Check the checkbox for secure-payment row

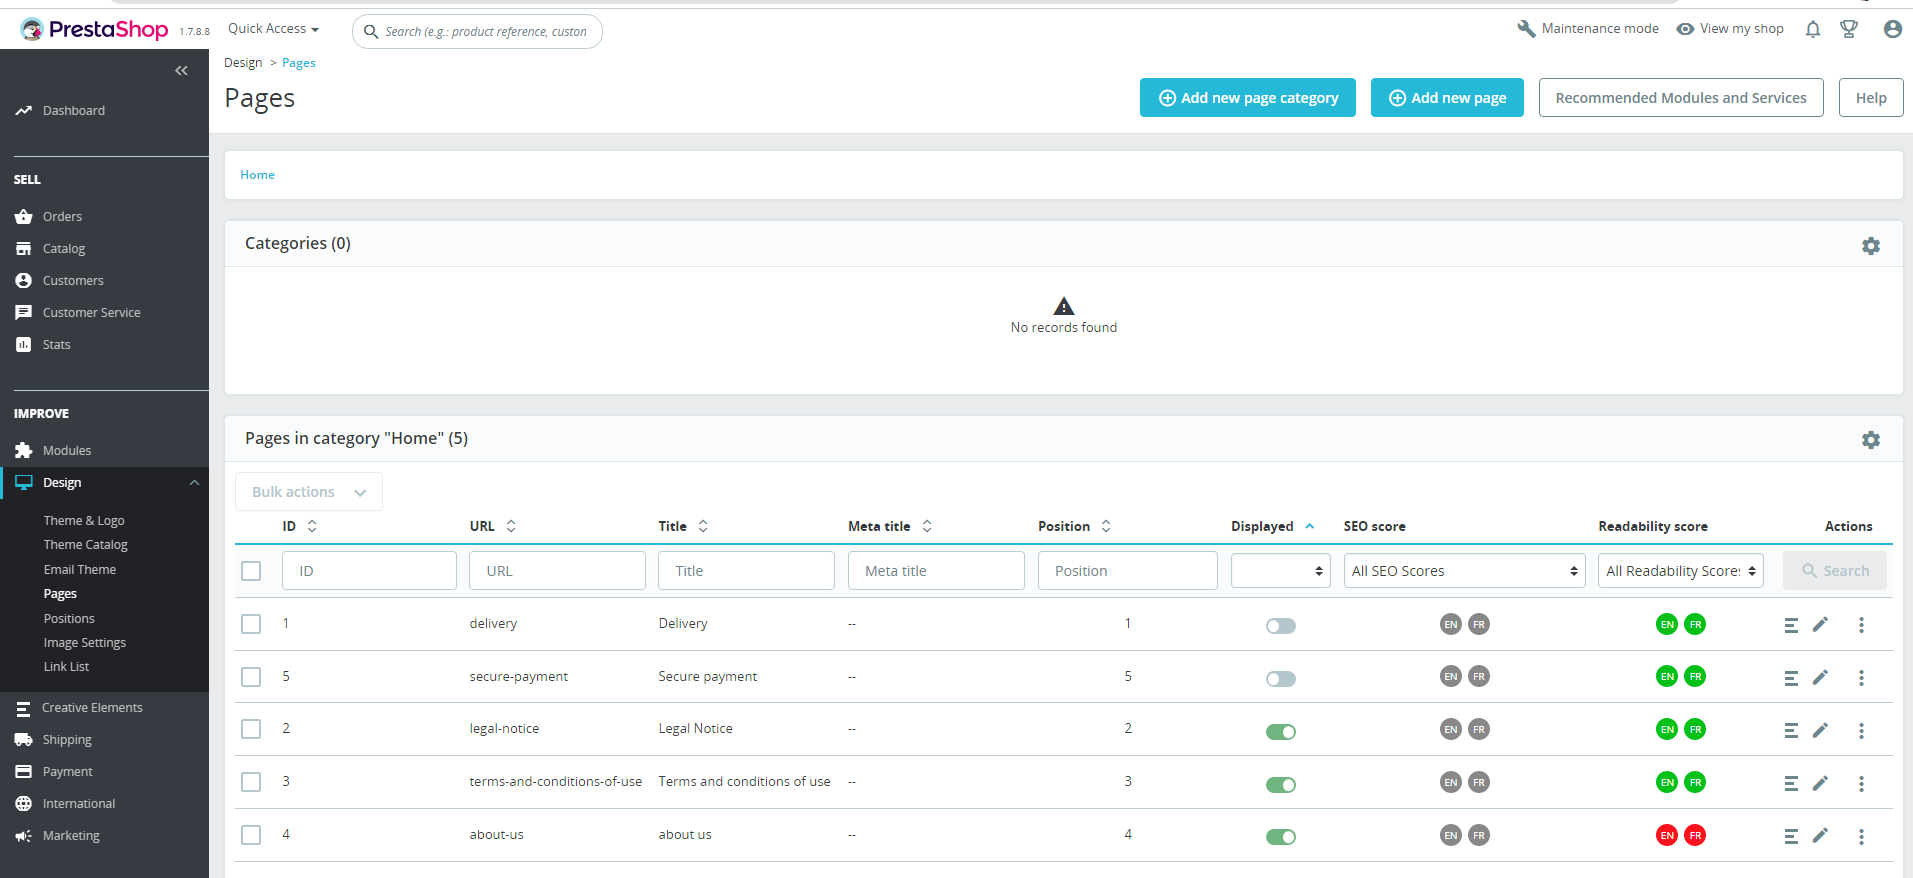(251, 677)
